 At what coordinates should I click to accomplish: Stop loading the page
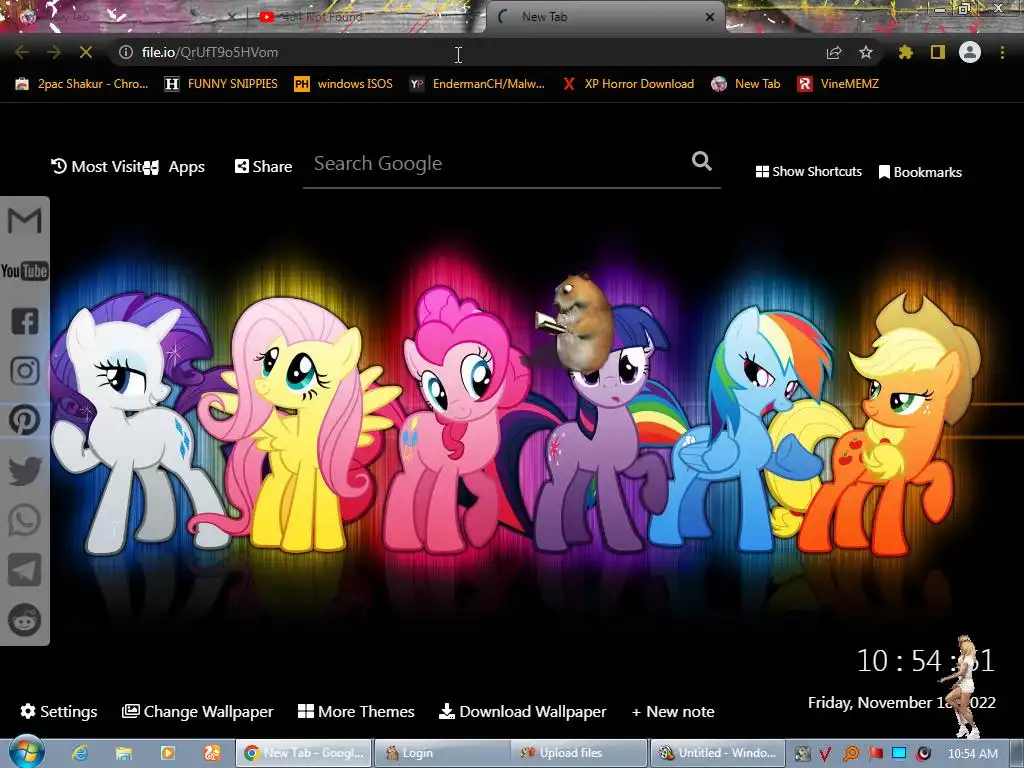point(86,52)
